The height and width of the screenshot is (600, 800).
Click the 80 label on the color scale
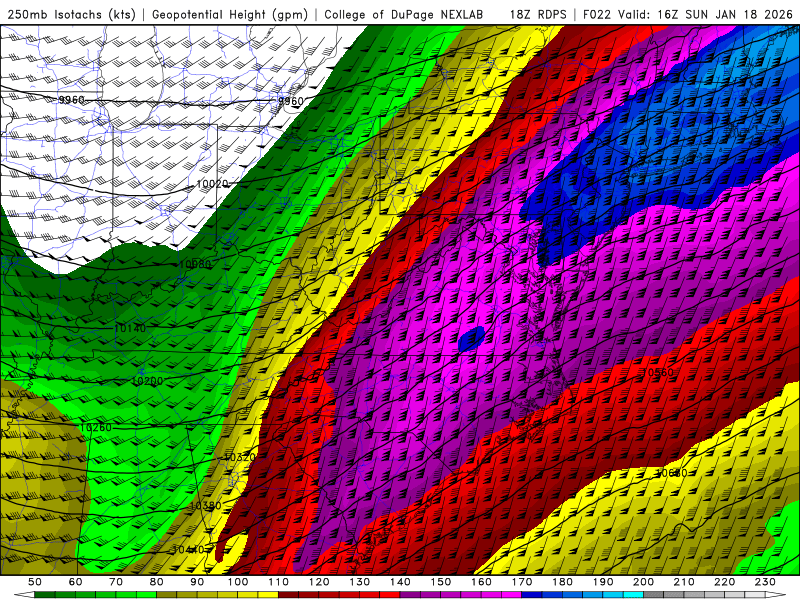157,582
